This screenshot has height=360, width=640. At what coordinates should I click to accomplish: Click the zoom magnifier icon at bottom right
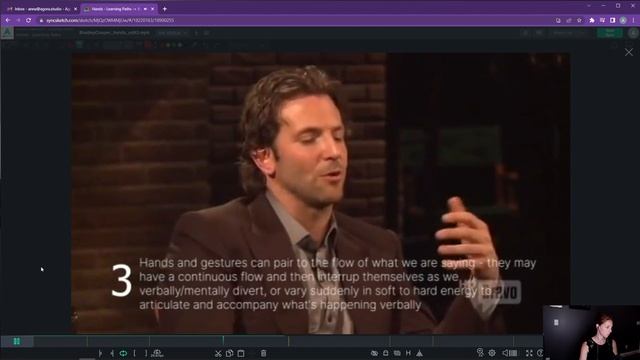[480, 353]
